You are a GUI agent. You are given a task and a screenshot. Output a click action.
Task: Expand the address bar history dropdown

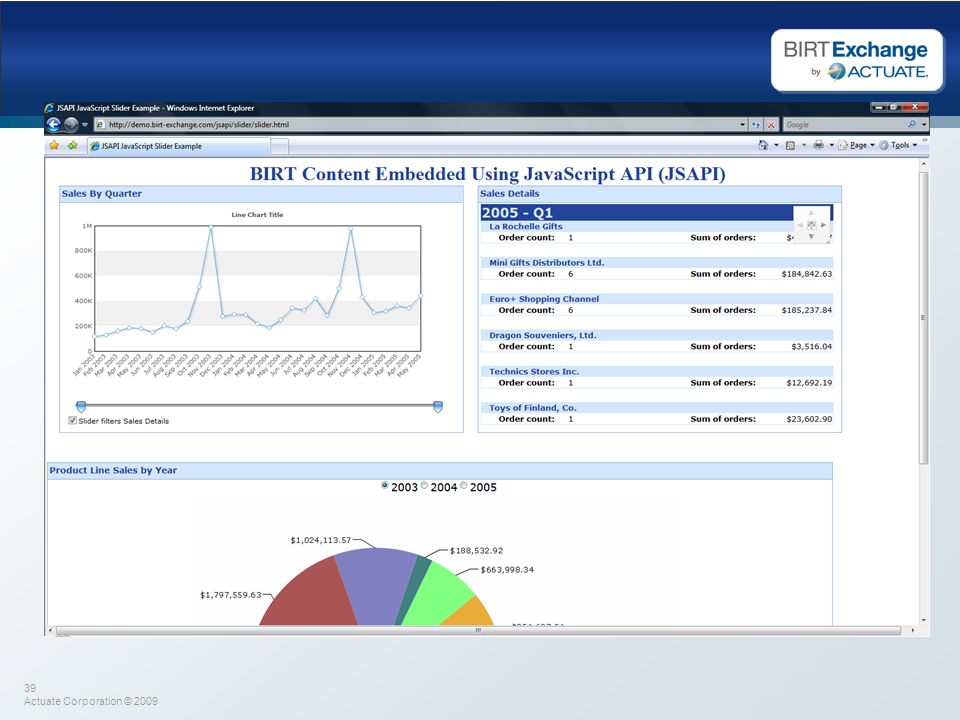(x=743, y=124)
